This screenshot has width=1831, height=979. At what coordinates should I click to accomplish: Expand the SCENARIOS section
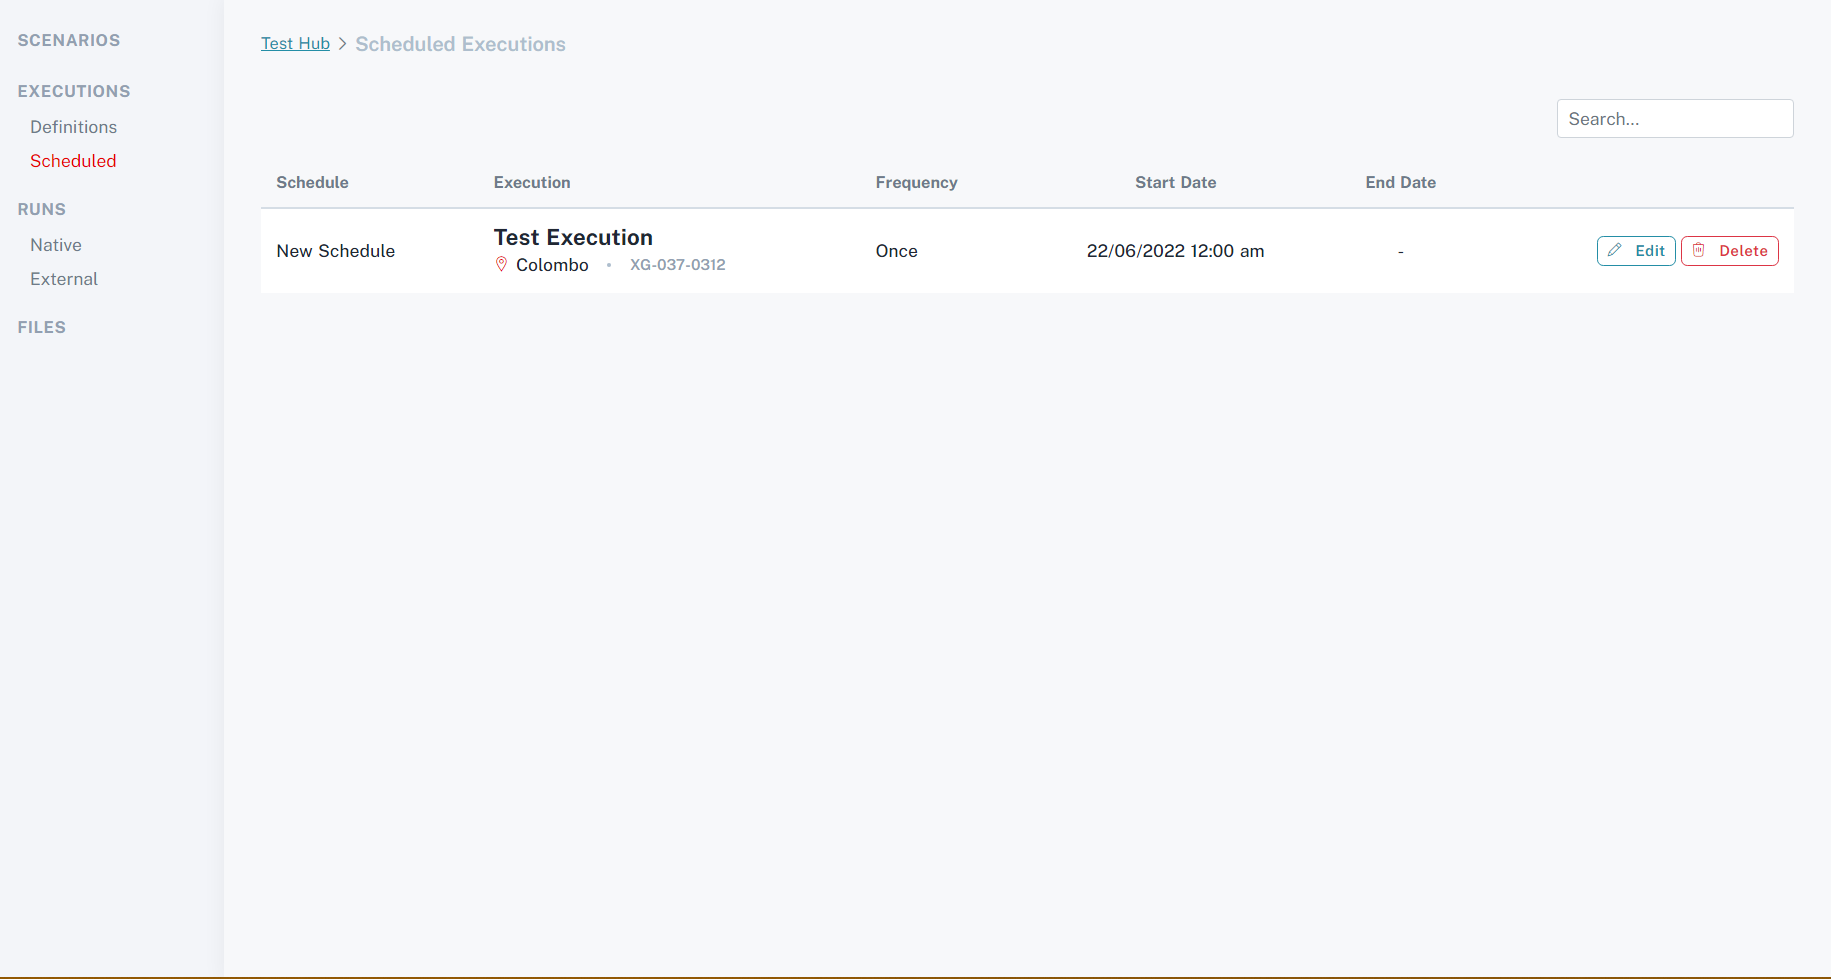pos(69,40)
